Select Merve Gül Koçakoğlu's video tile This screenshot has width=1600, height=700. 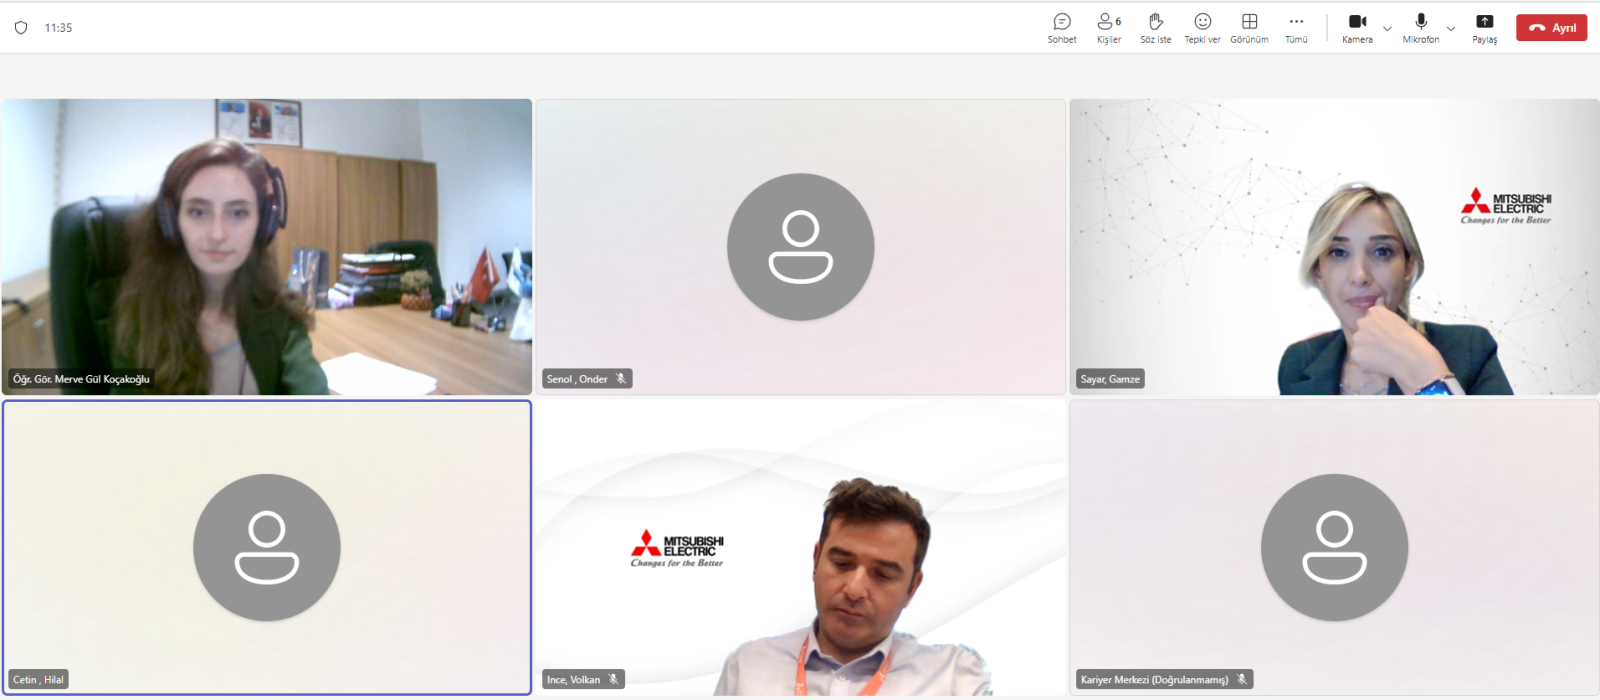pos(266,246)
